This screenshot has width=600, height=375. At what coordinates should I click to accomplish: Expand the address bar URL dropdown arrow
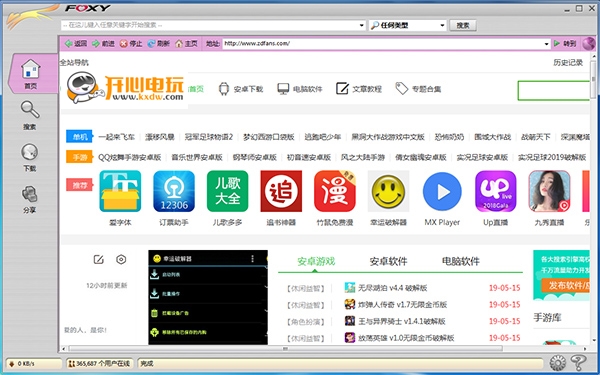(x=546, y=44)
